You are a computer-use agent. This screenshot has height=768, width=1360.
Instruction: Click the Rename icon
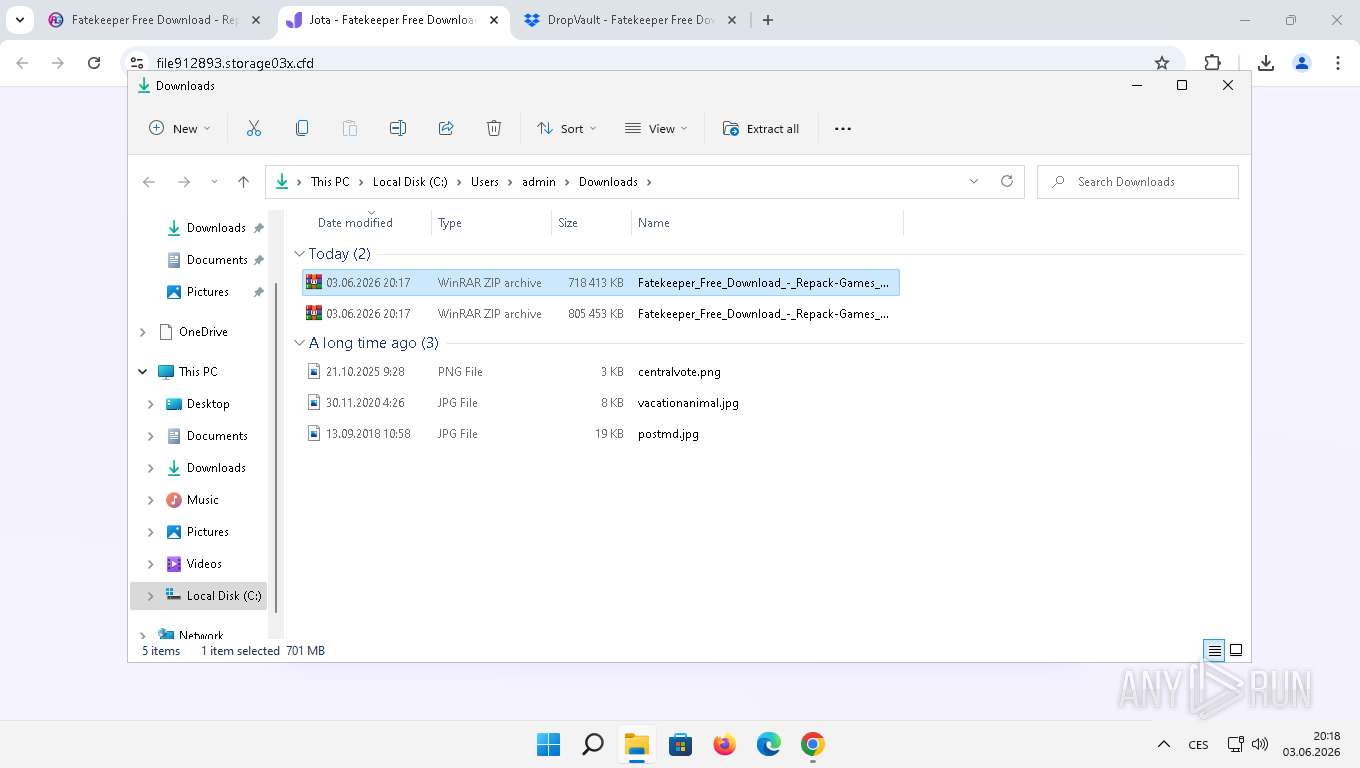pos(398,128)
